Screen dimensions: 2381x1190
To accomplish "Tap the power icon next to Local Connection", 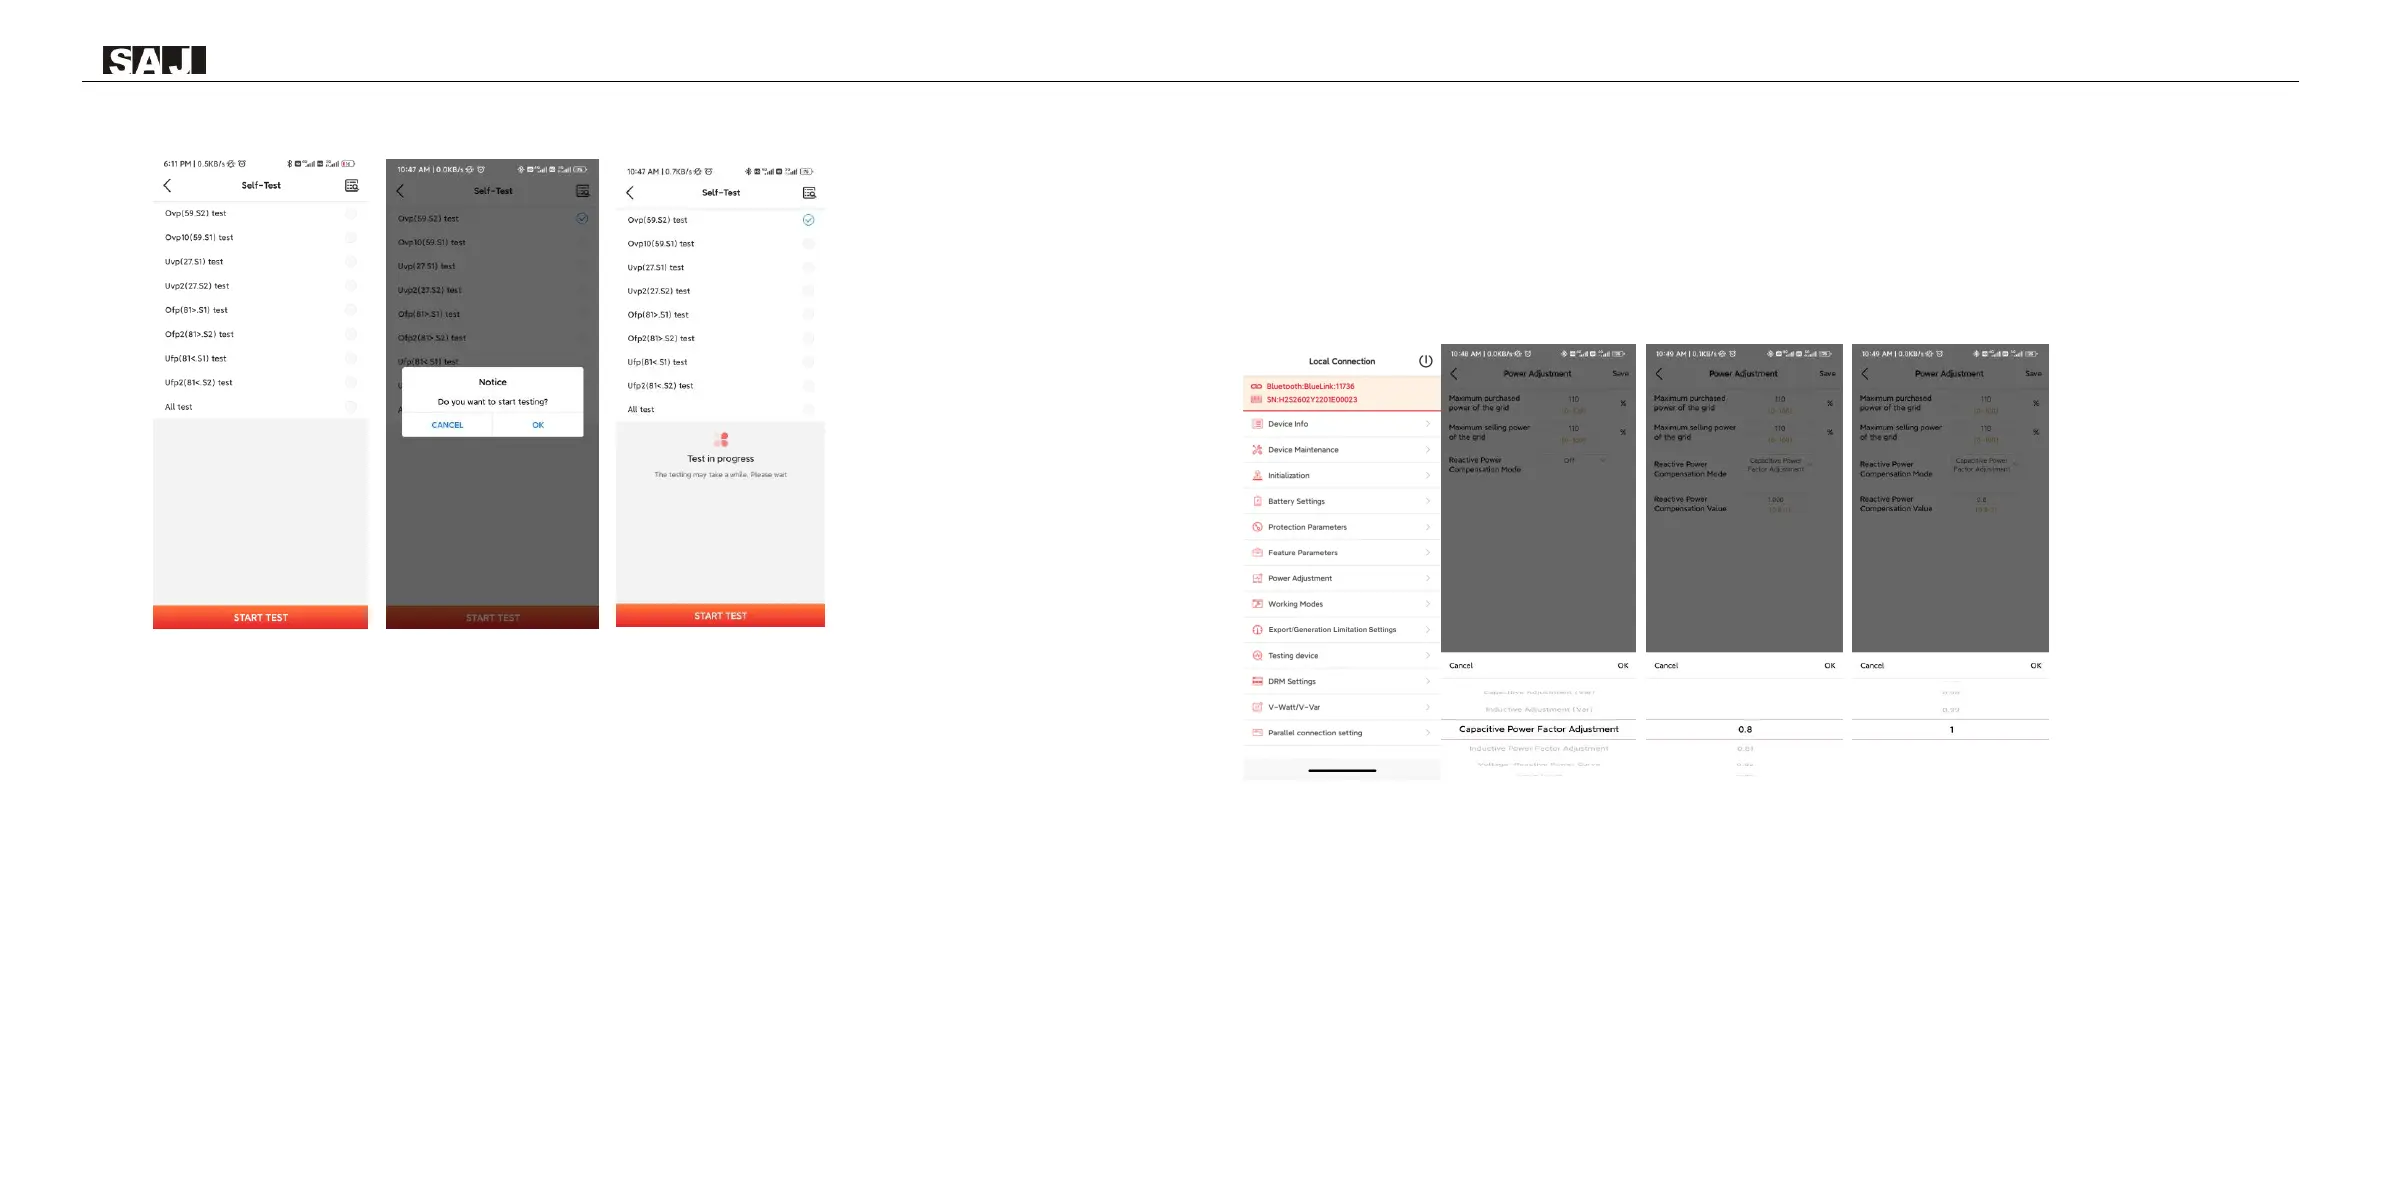I will coord(1425,361).
